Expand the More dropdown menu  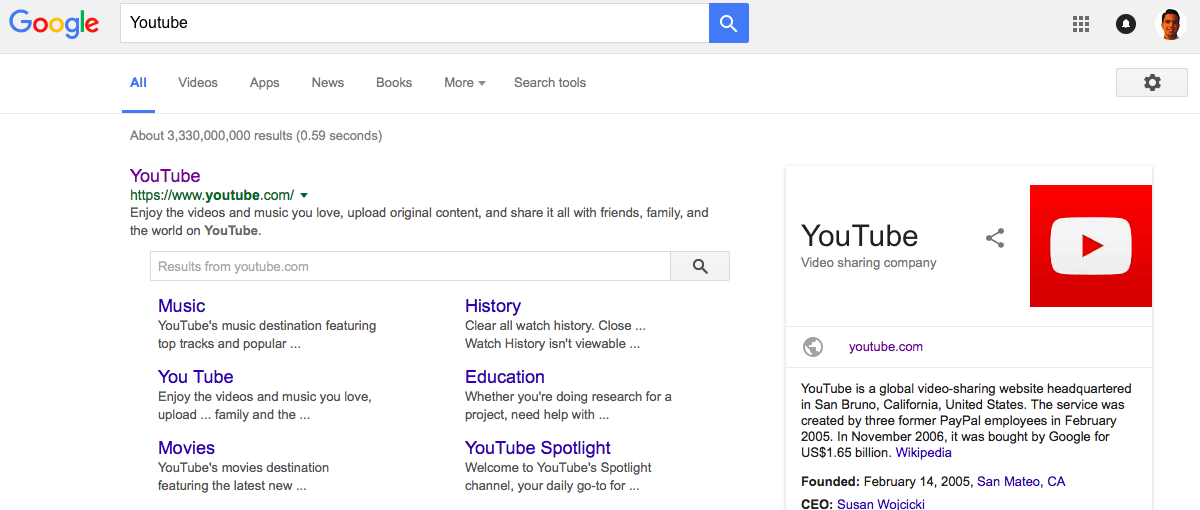point(464,83)
